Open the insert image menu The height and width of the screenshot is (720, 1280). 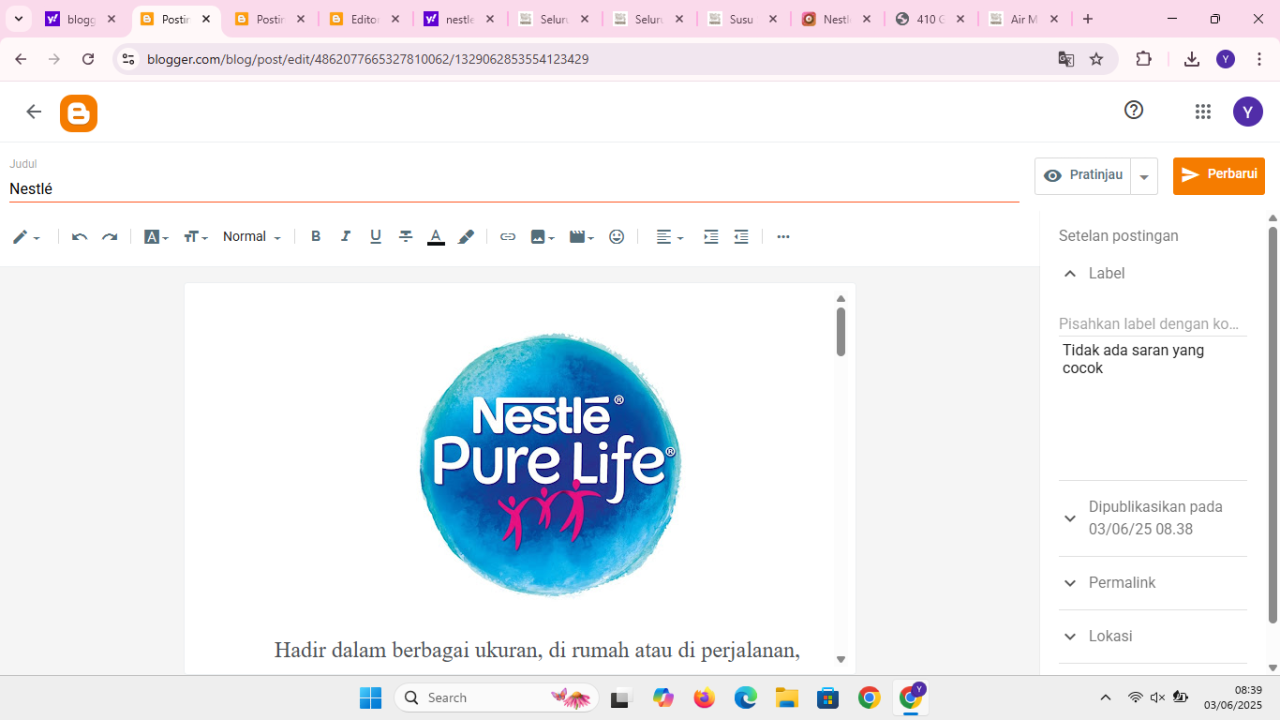click(542, 237)
